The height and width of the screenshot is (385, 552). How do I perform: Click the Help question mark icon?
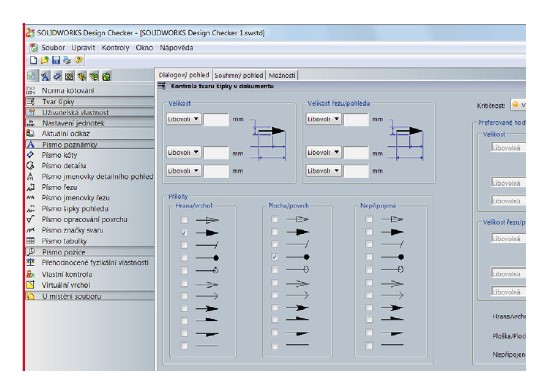click(79, 60)
